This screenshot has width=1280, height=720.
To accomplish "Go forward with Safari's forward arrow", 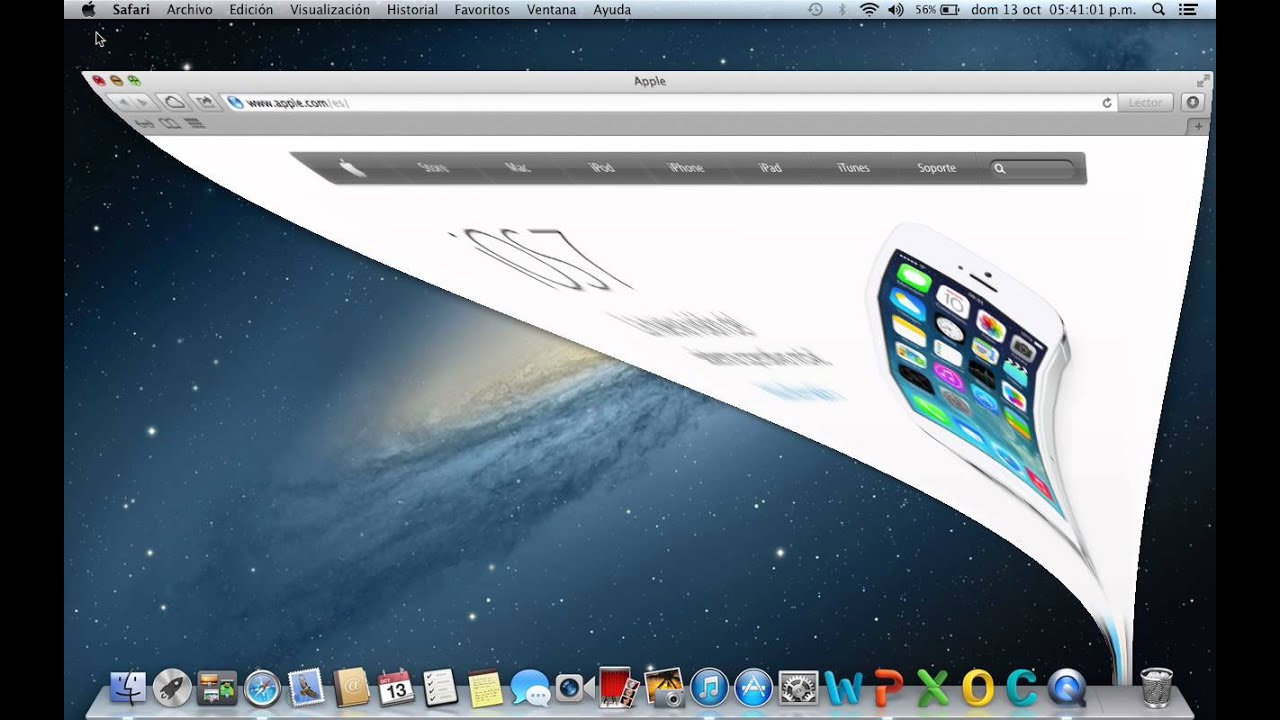I will 145,102.
